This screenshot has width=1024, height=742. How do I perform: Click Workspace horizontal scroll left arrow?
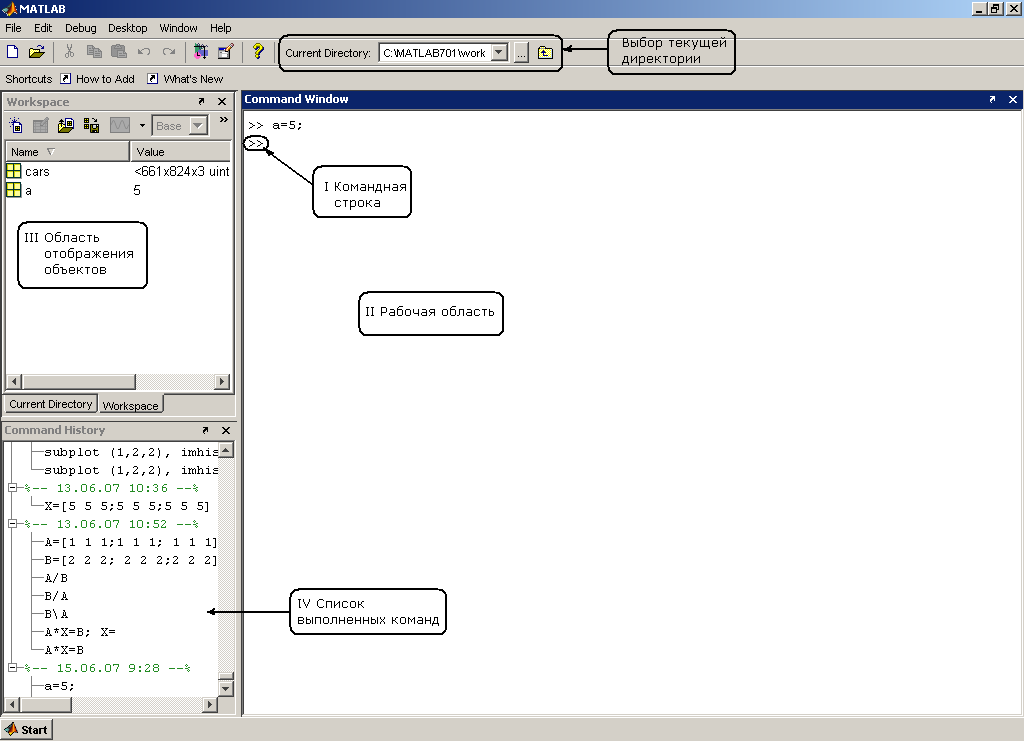[x=14, y=381]
